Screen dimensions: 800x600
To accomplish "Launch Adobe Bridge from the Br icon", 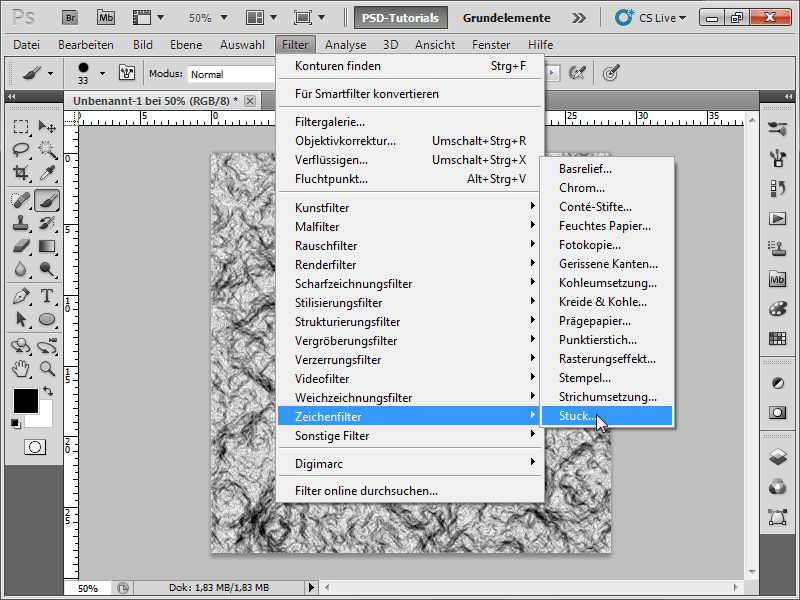I will click(70, 18).
